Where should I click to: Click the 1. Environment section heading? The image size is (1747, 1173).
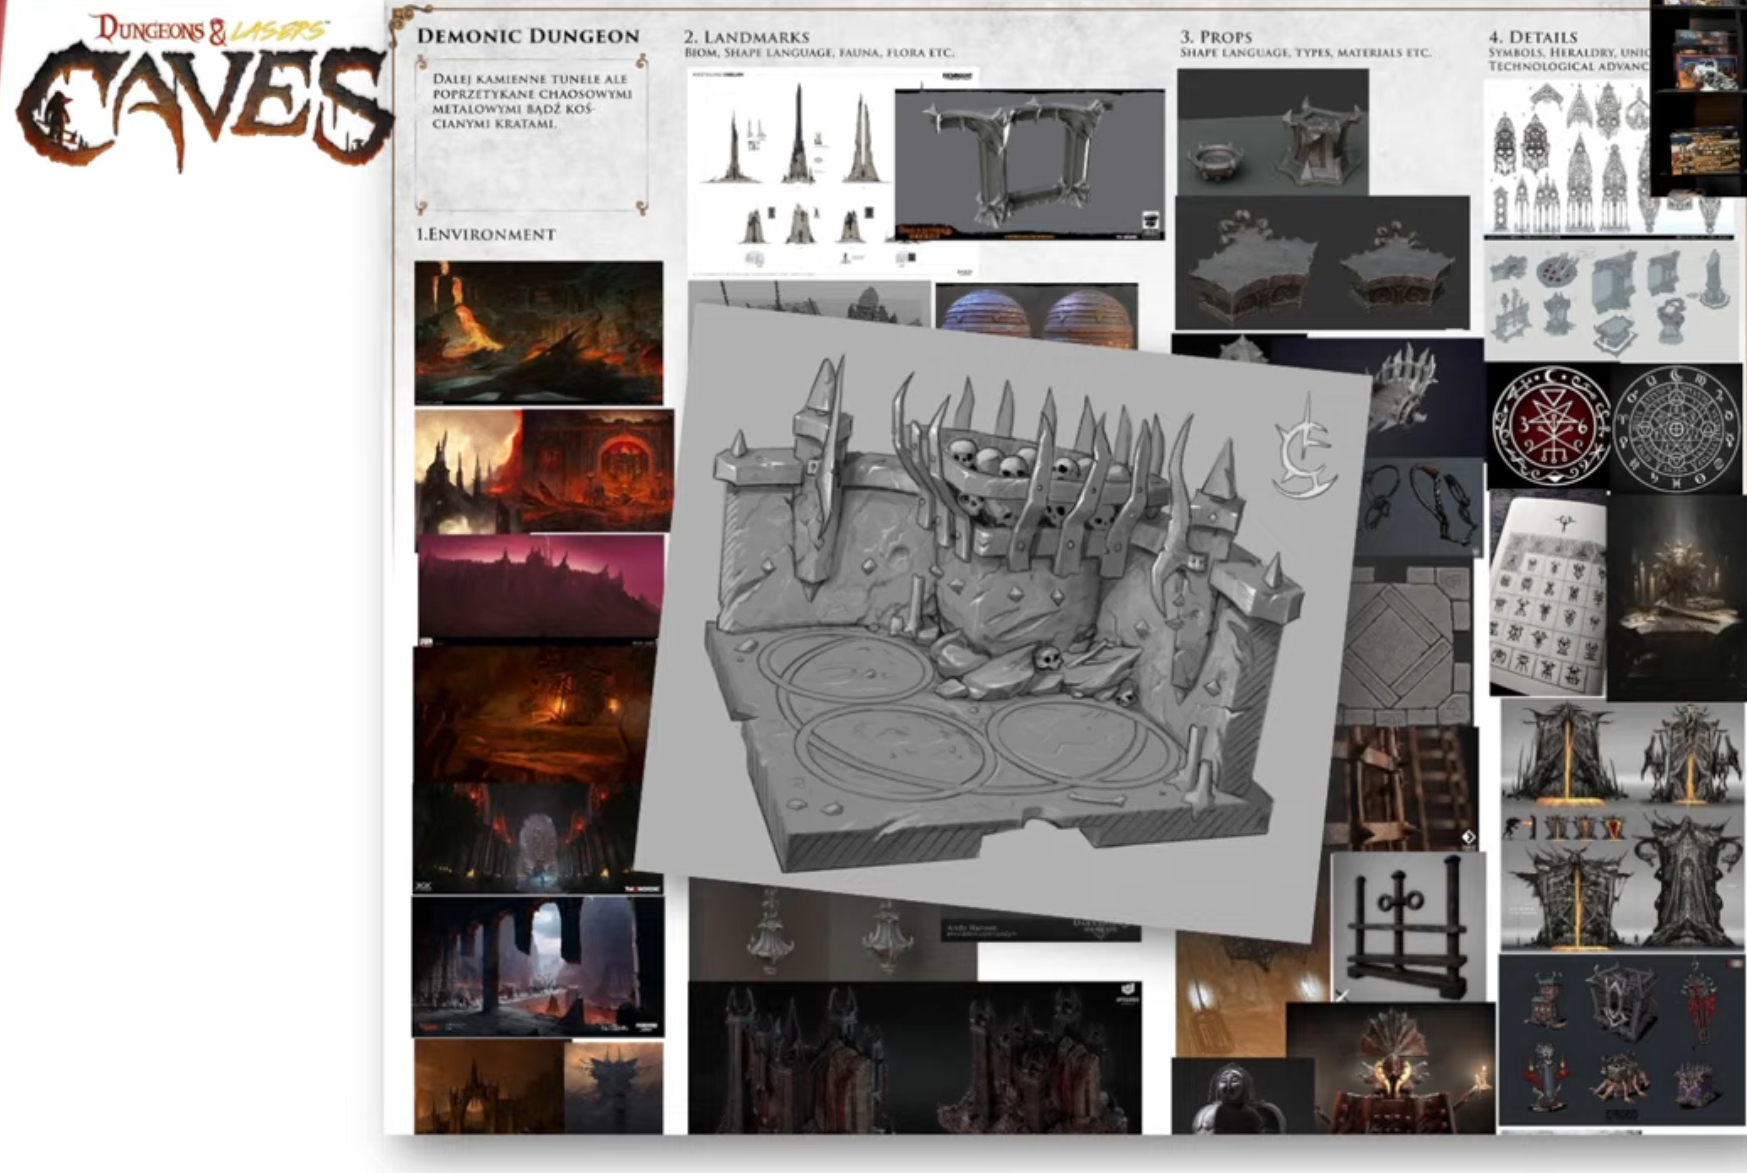tap(485, 234)
